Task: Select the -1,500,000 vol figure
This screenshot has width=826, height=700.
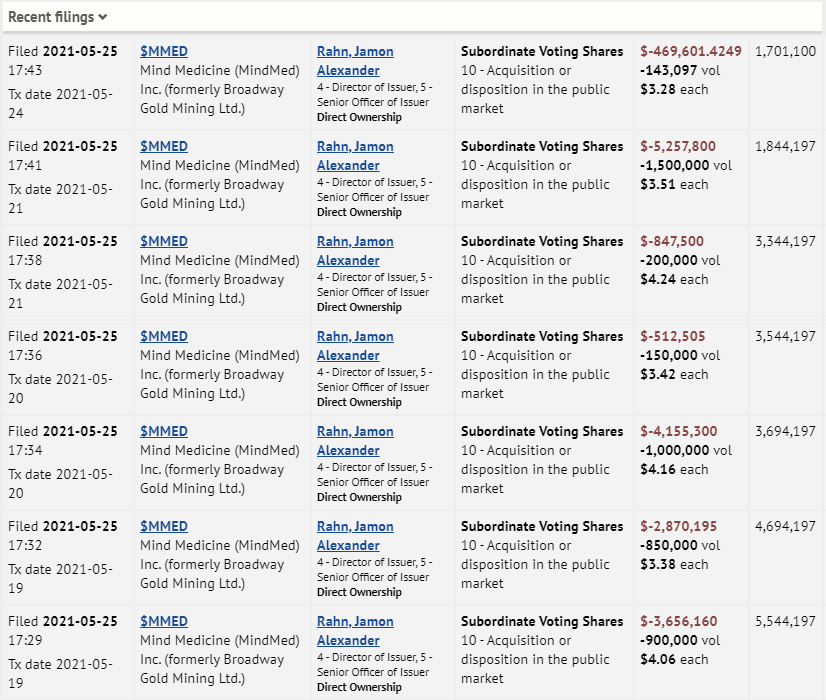Action: tap(686, 165)
